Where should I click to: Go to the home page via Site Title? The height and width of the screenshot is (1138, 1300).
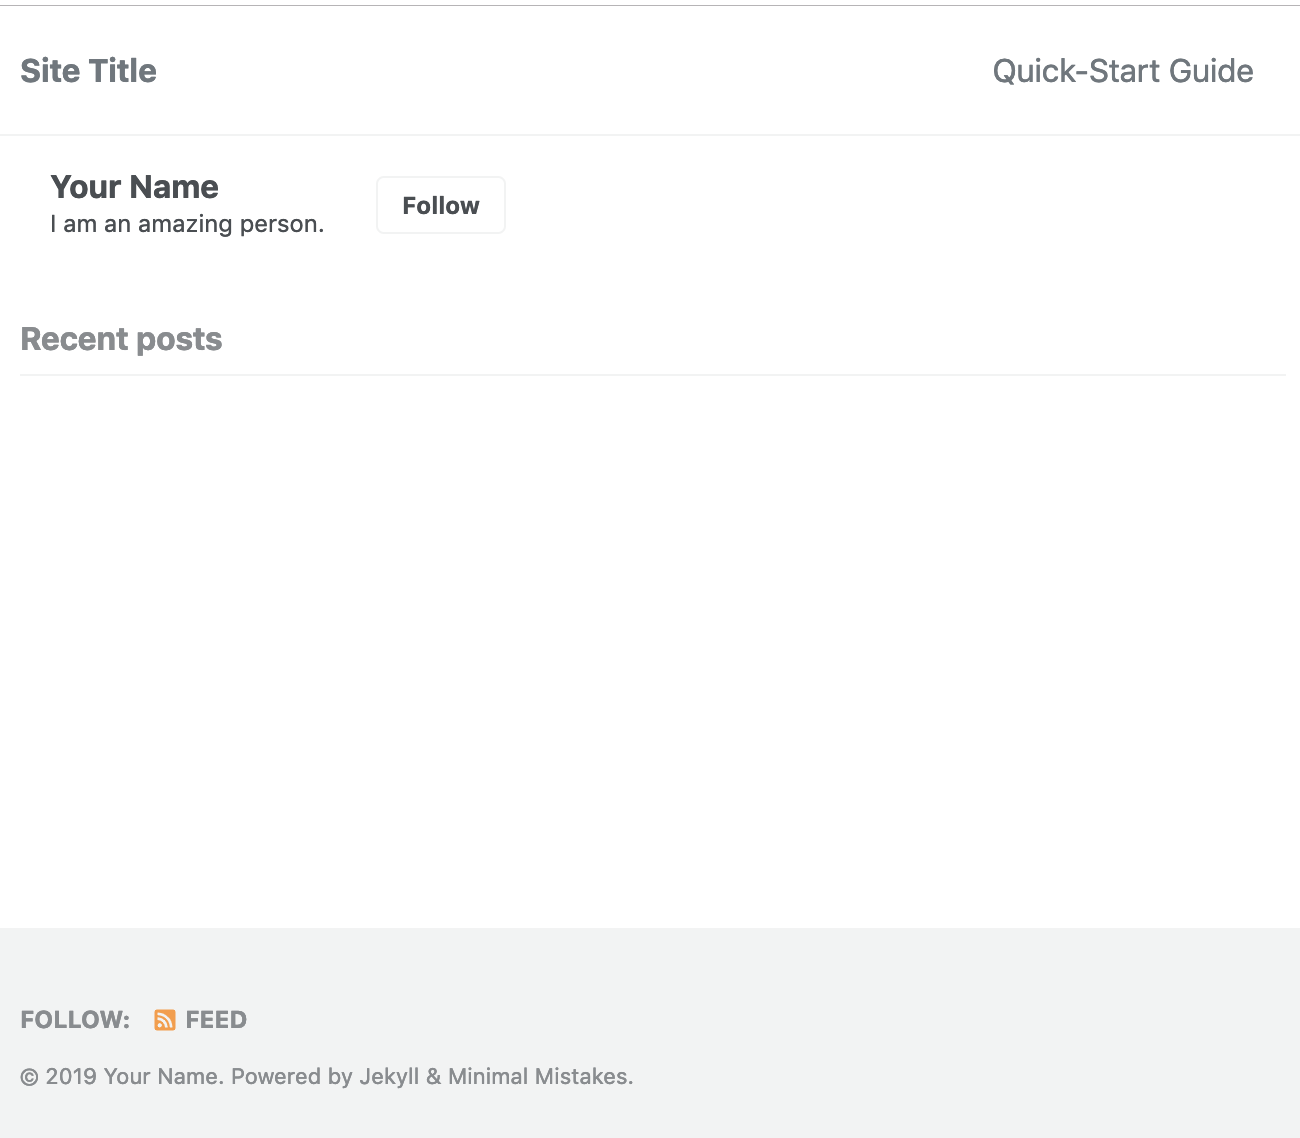pyautogui.click(x=88, y=71)
